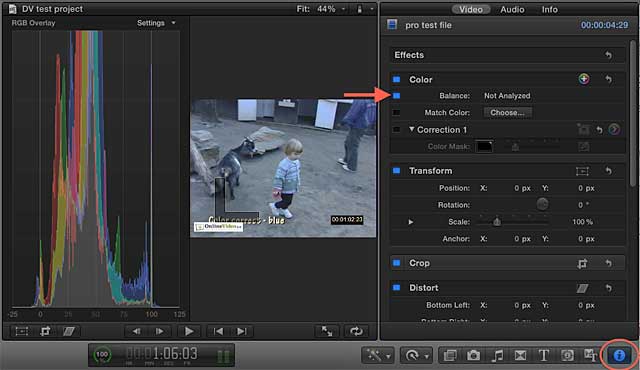The width and height of the screenshot is (640, 370).
Task: Toggle the Color section checkbox
Action: (x=396, y=79)
